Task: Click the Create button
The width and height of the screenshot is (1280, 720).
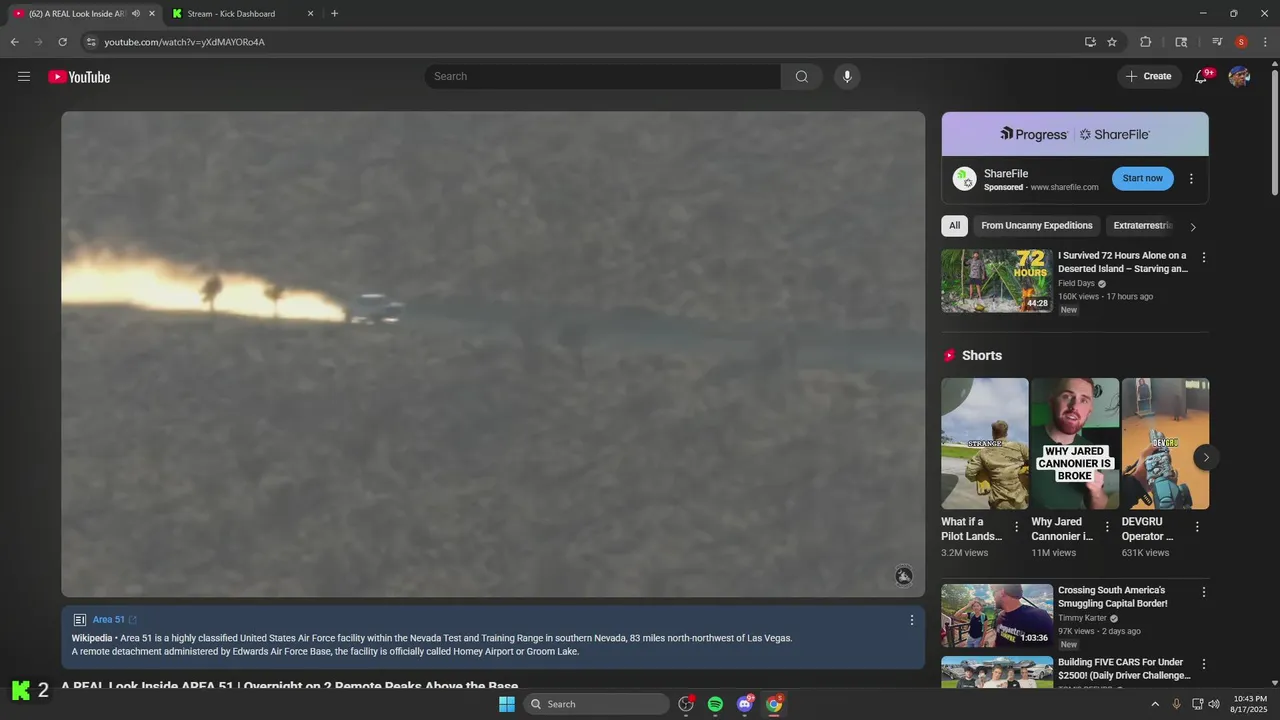Action: pos(1149,76)
